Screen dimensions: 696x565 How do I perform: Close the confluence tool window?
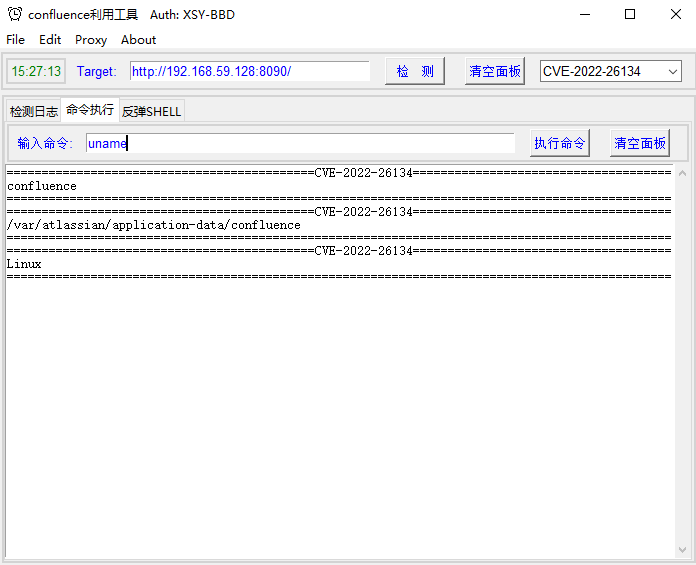click(x=676, y=14)
